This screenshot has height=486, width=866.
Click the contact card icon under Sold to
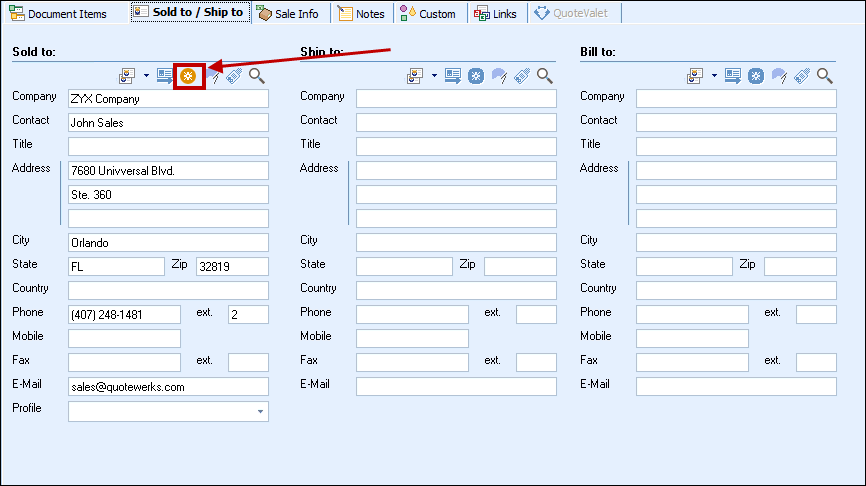tap(127, 76)
